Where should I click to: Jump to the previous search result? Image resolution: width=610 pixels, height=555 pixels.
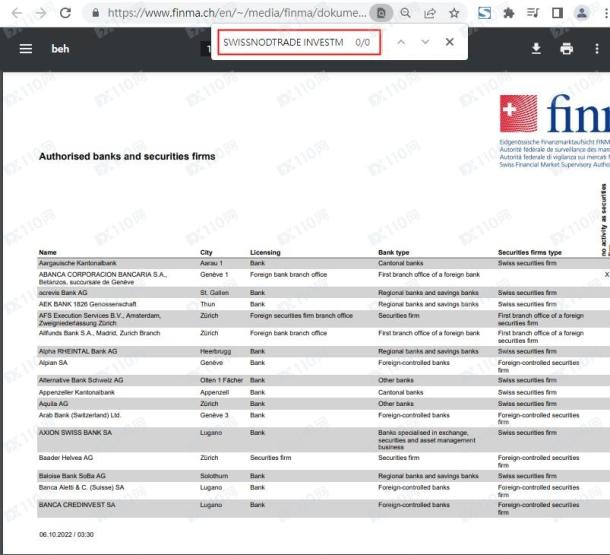[401, 42]
